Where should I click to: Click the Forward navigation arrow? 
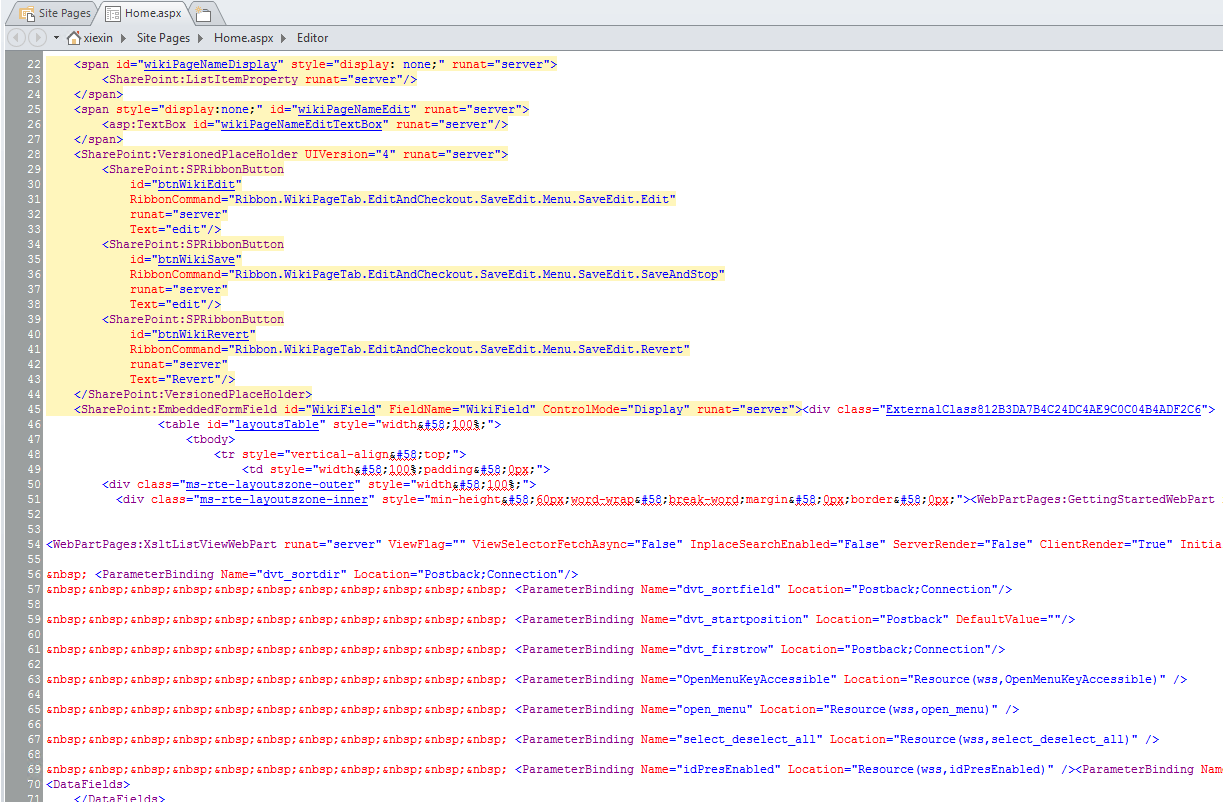pos(37,37)
